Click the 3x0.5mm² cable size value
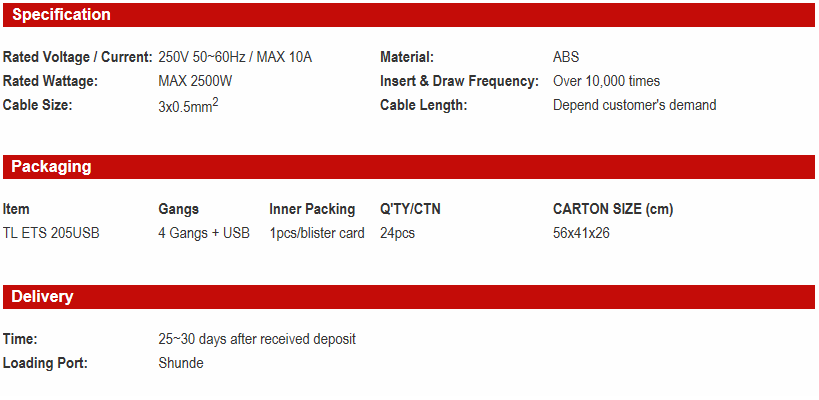819x400 pixels. pos(188,105)
